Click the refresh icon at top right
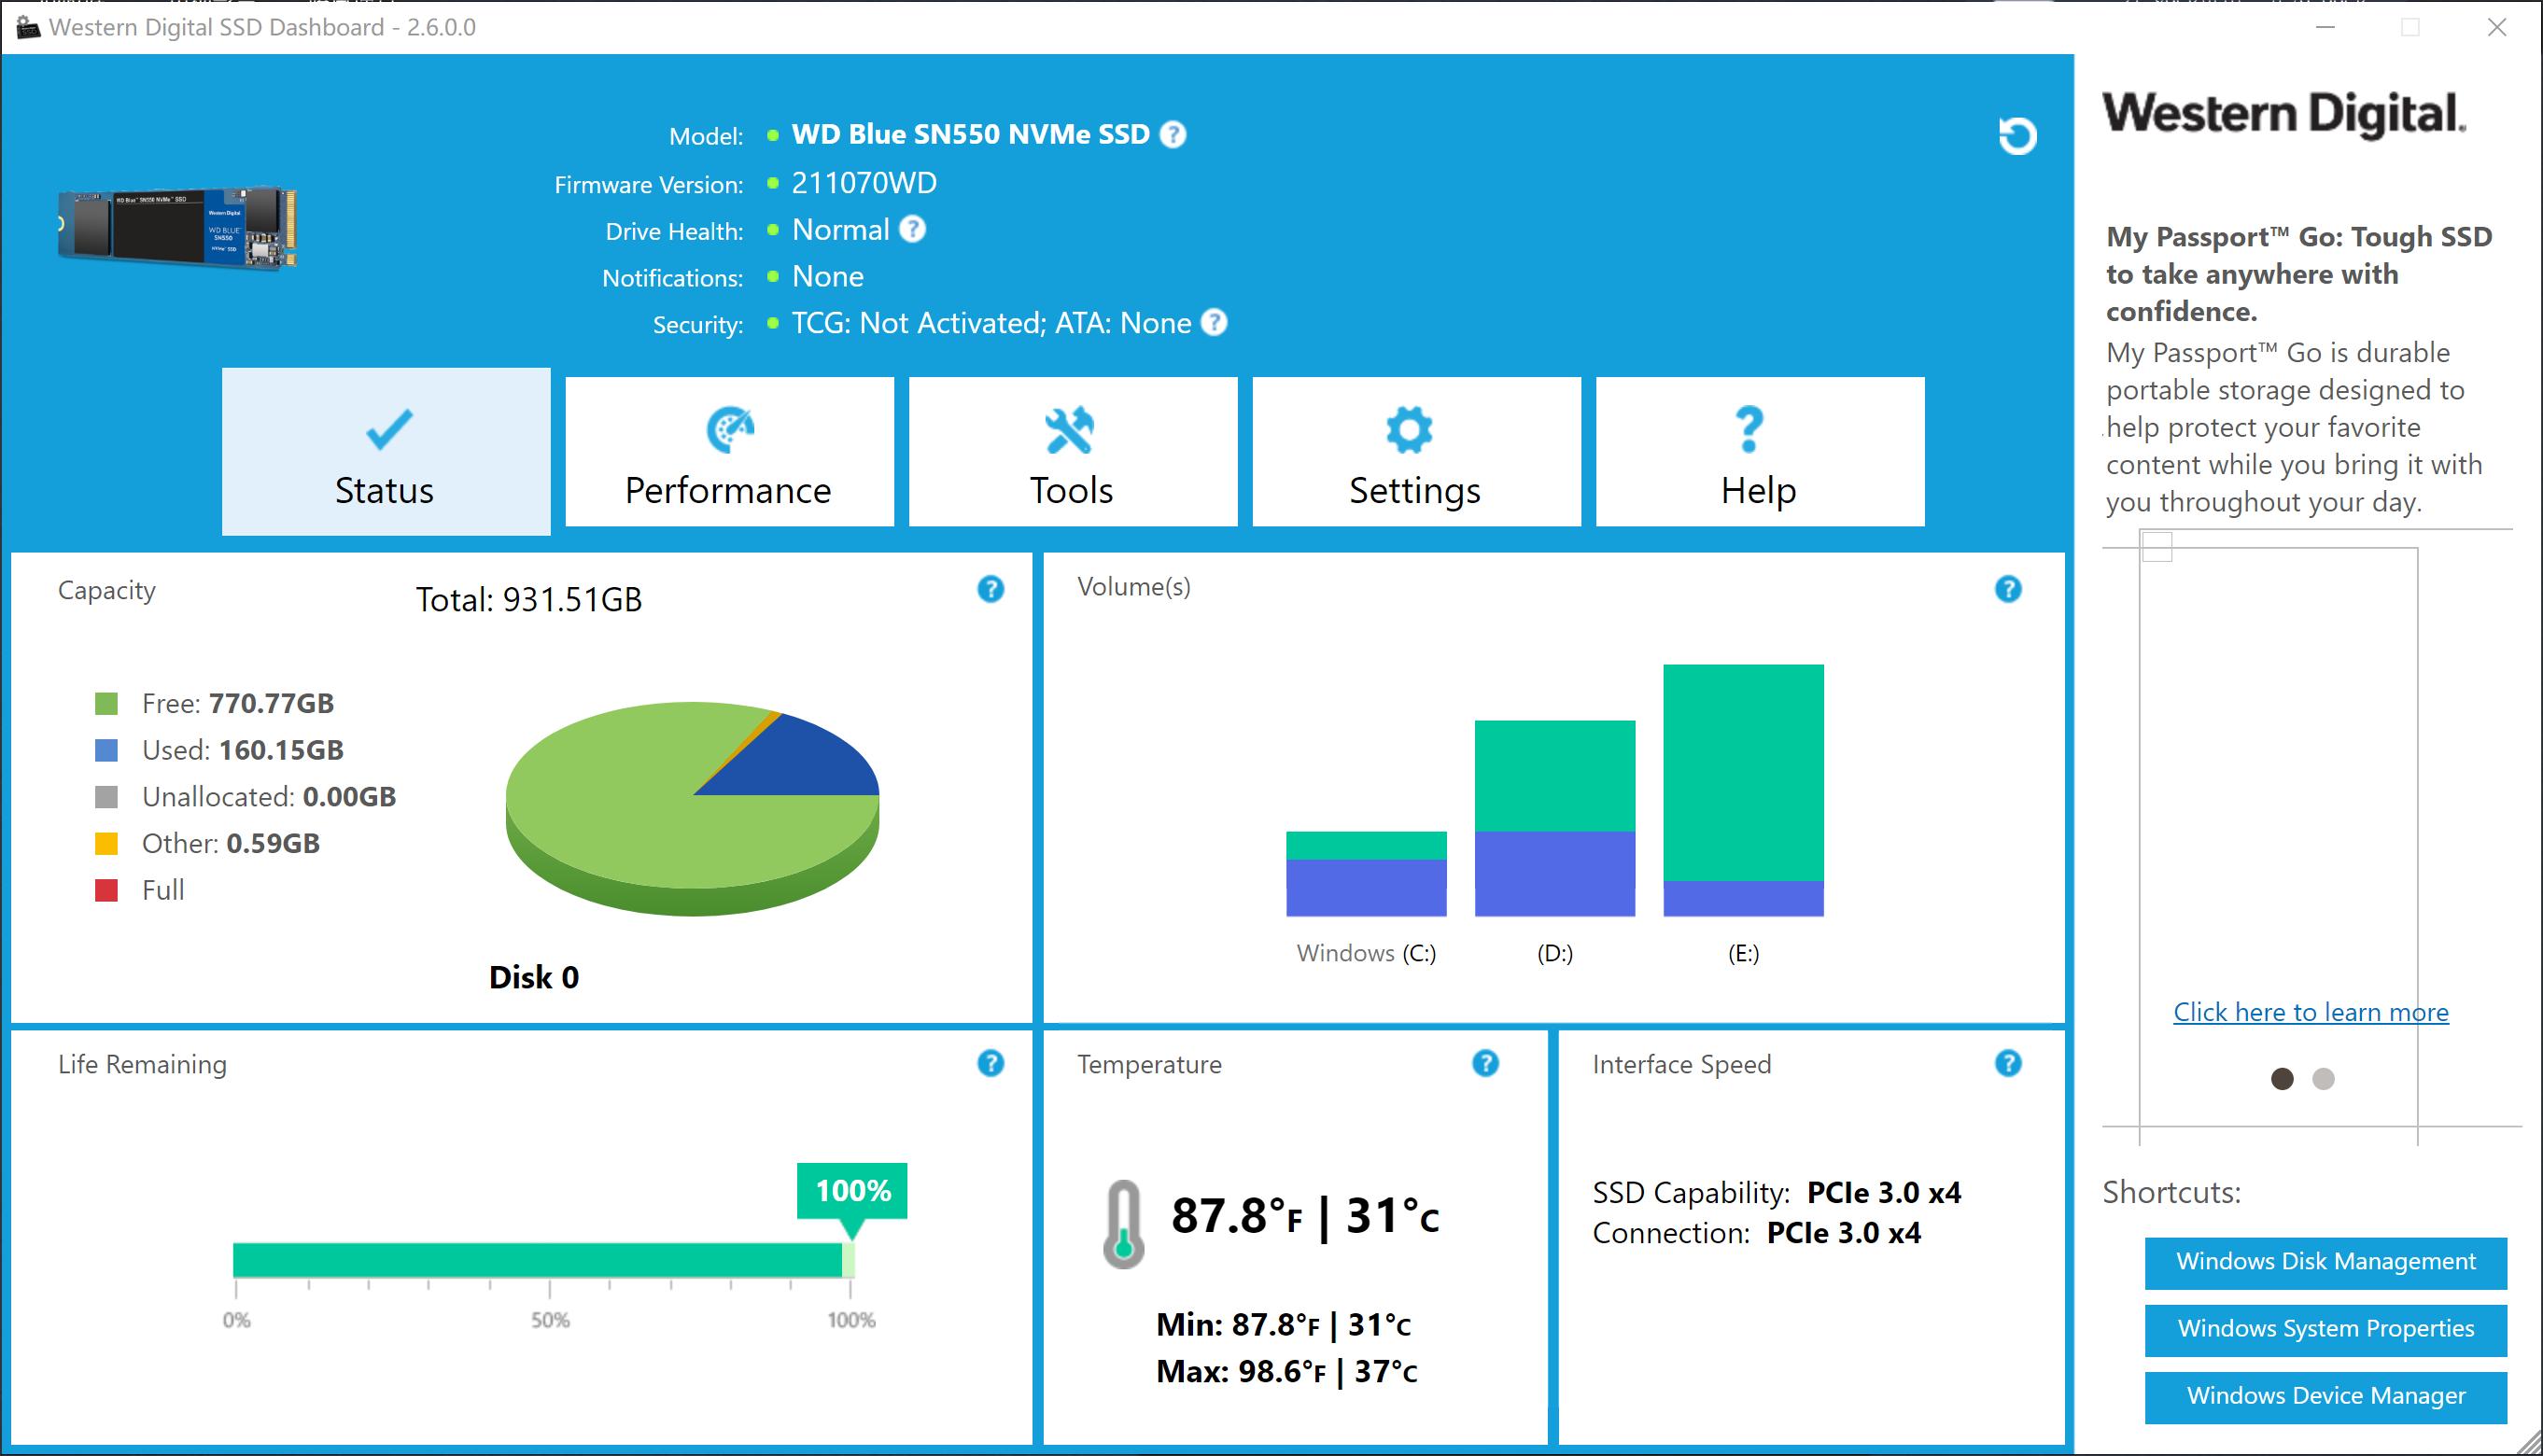The width and height of the screenshot is (2543, 1456). click(x=2017, y=135)
